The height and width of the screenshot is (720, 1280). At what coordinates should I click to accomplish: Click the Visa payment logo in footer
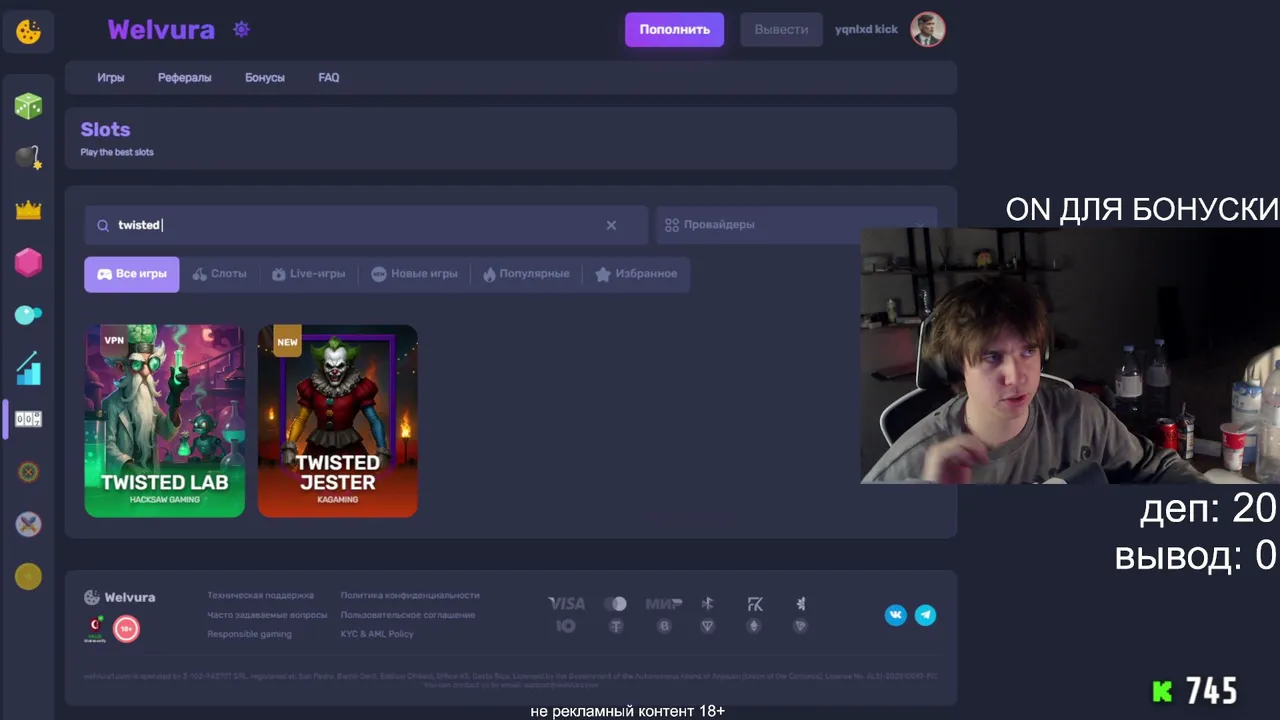pos(566,603)
